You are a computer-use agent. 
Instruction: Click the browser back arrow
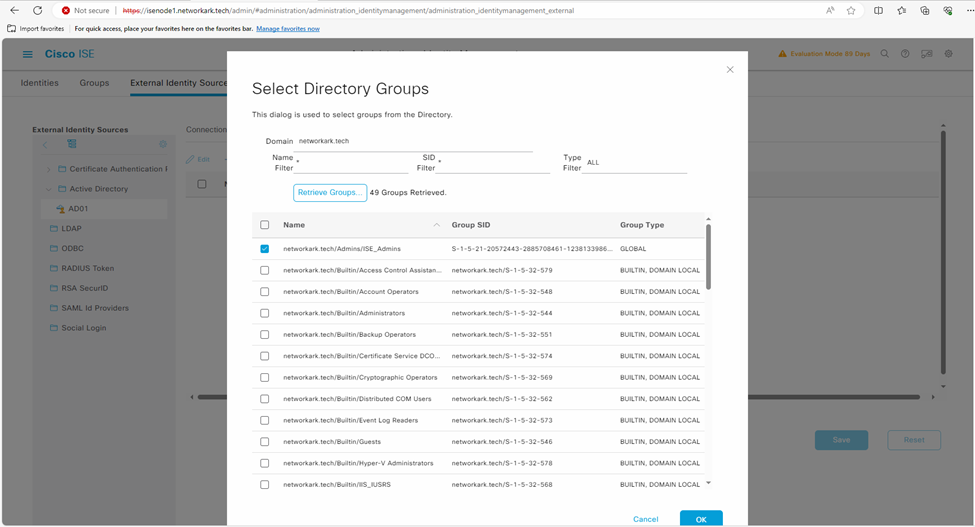click(x=14, y=11)
